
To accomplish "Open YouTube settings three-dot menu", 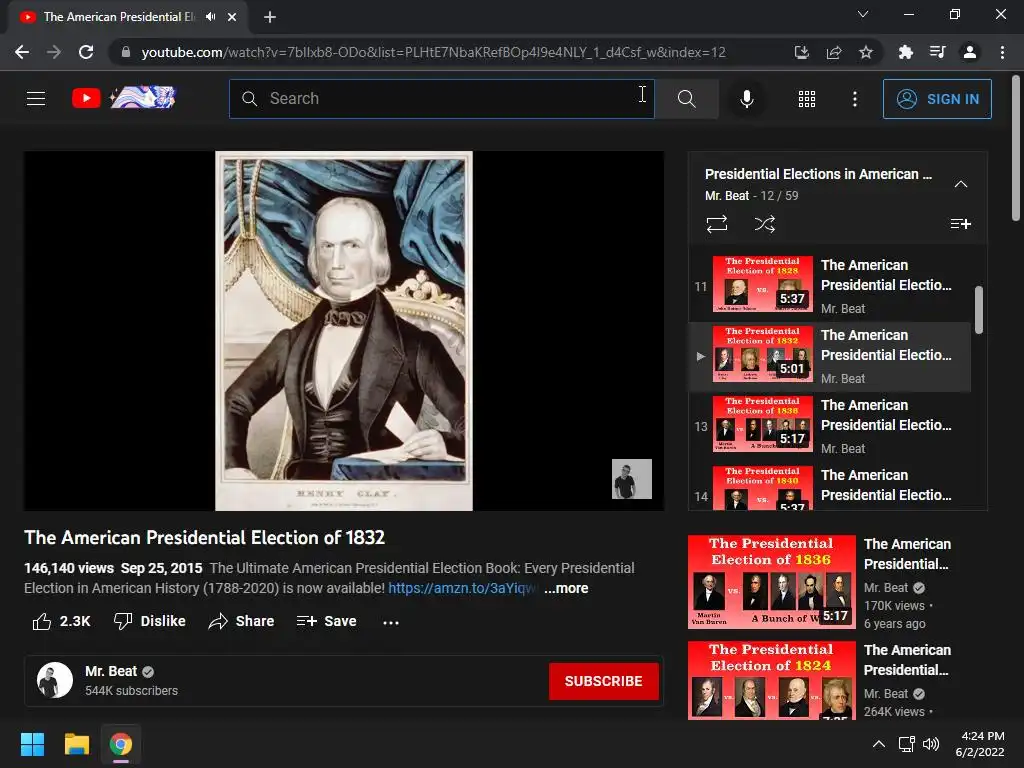I will (x=854, y=99).
